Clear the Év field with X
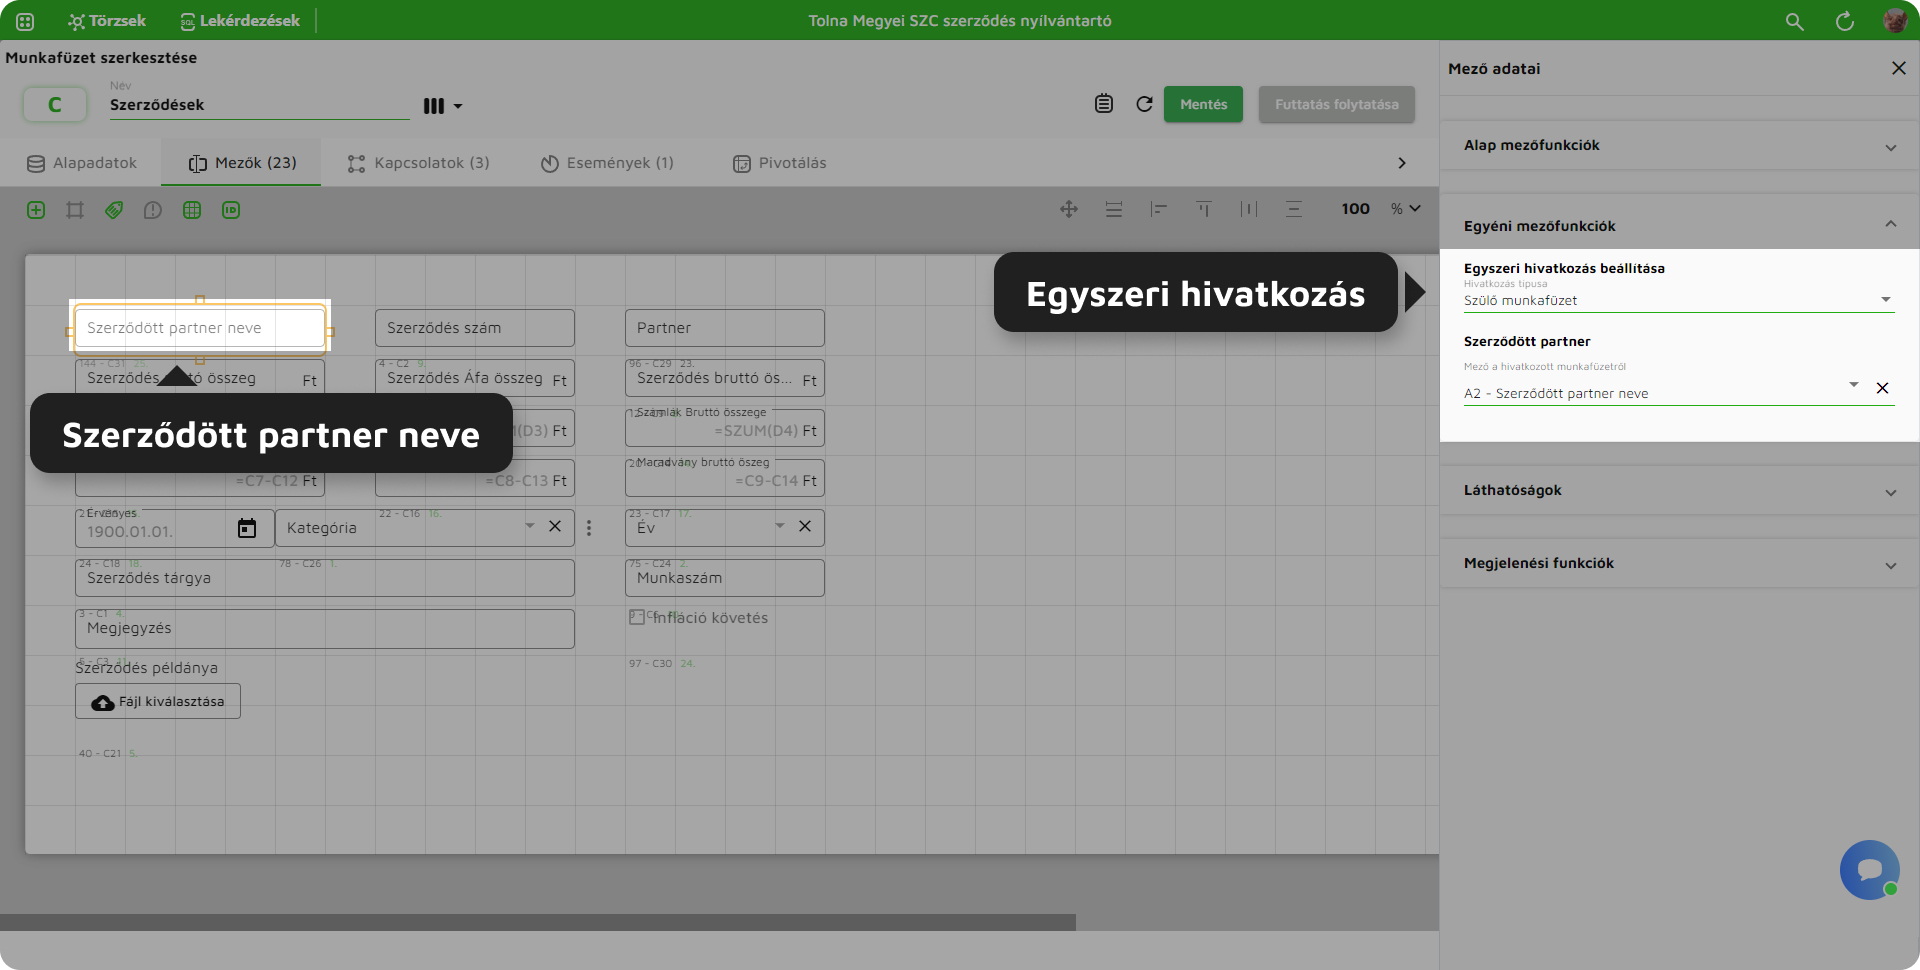The height and width of the screenshot is (970, 1920). pyautogui.click(x=805, y=526)
